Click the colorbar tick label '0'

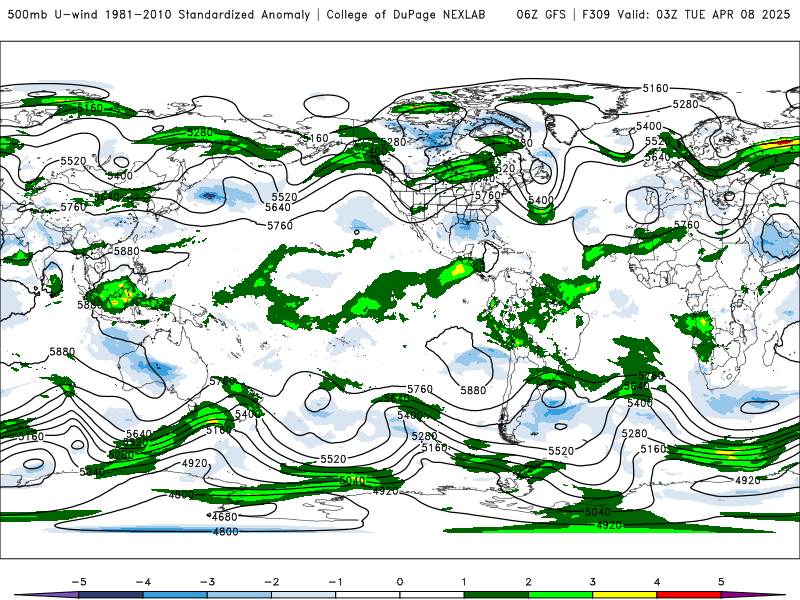399,582
